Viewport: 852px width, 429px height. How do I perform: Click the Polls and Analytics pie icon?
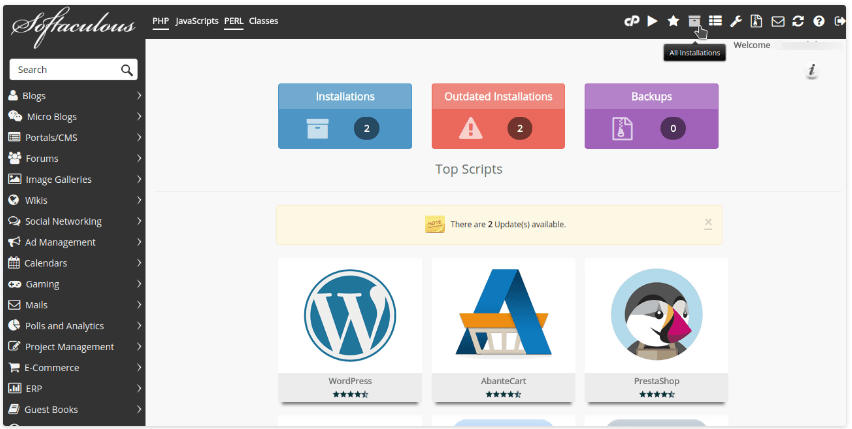(x=14, y=325)
